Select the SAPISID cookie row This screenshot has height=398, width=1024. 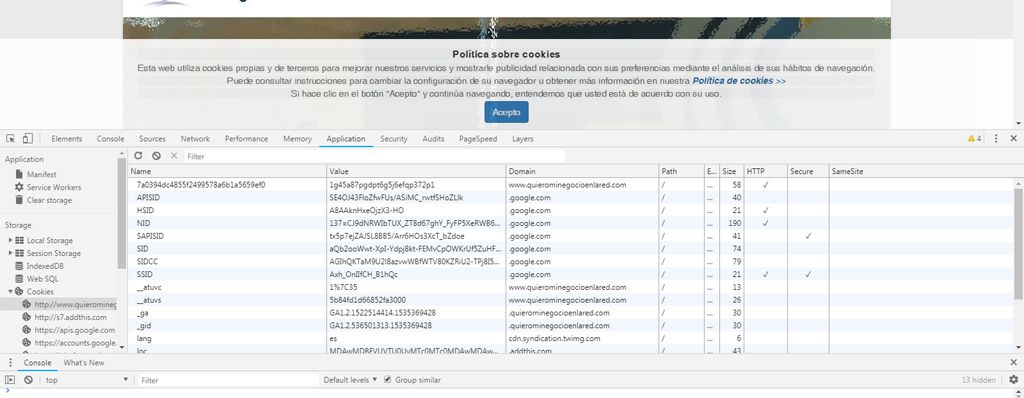[x=572, y=236]
